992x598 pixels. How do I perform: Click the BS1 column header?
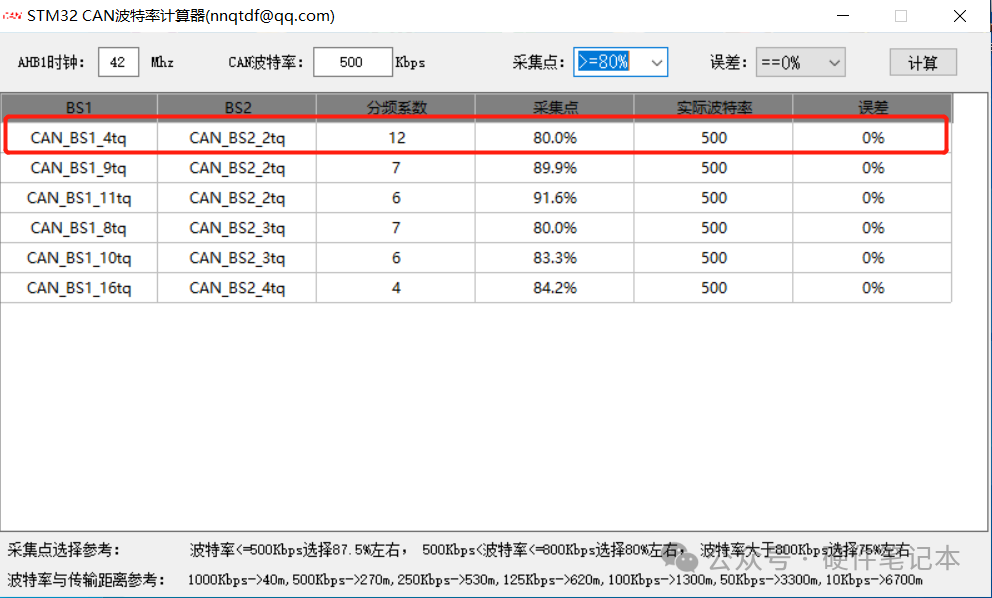(80, 105)
